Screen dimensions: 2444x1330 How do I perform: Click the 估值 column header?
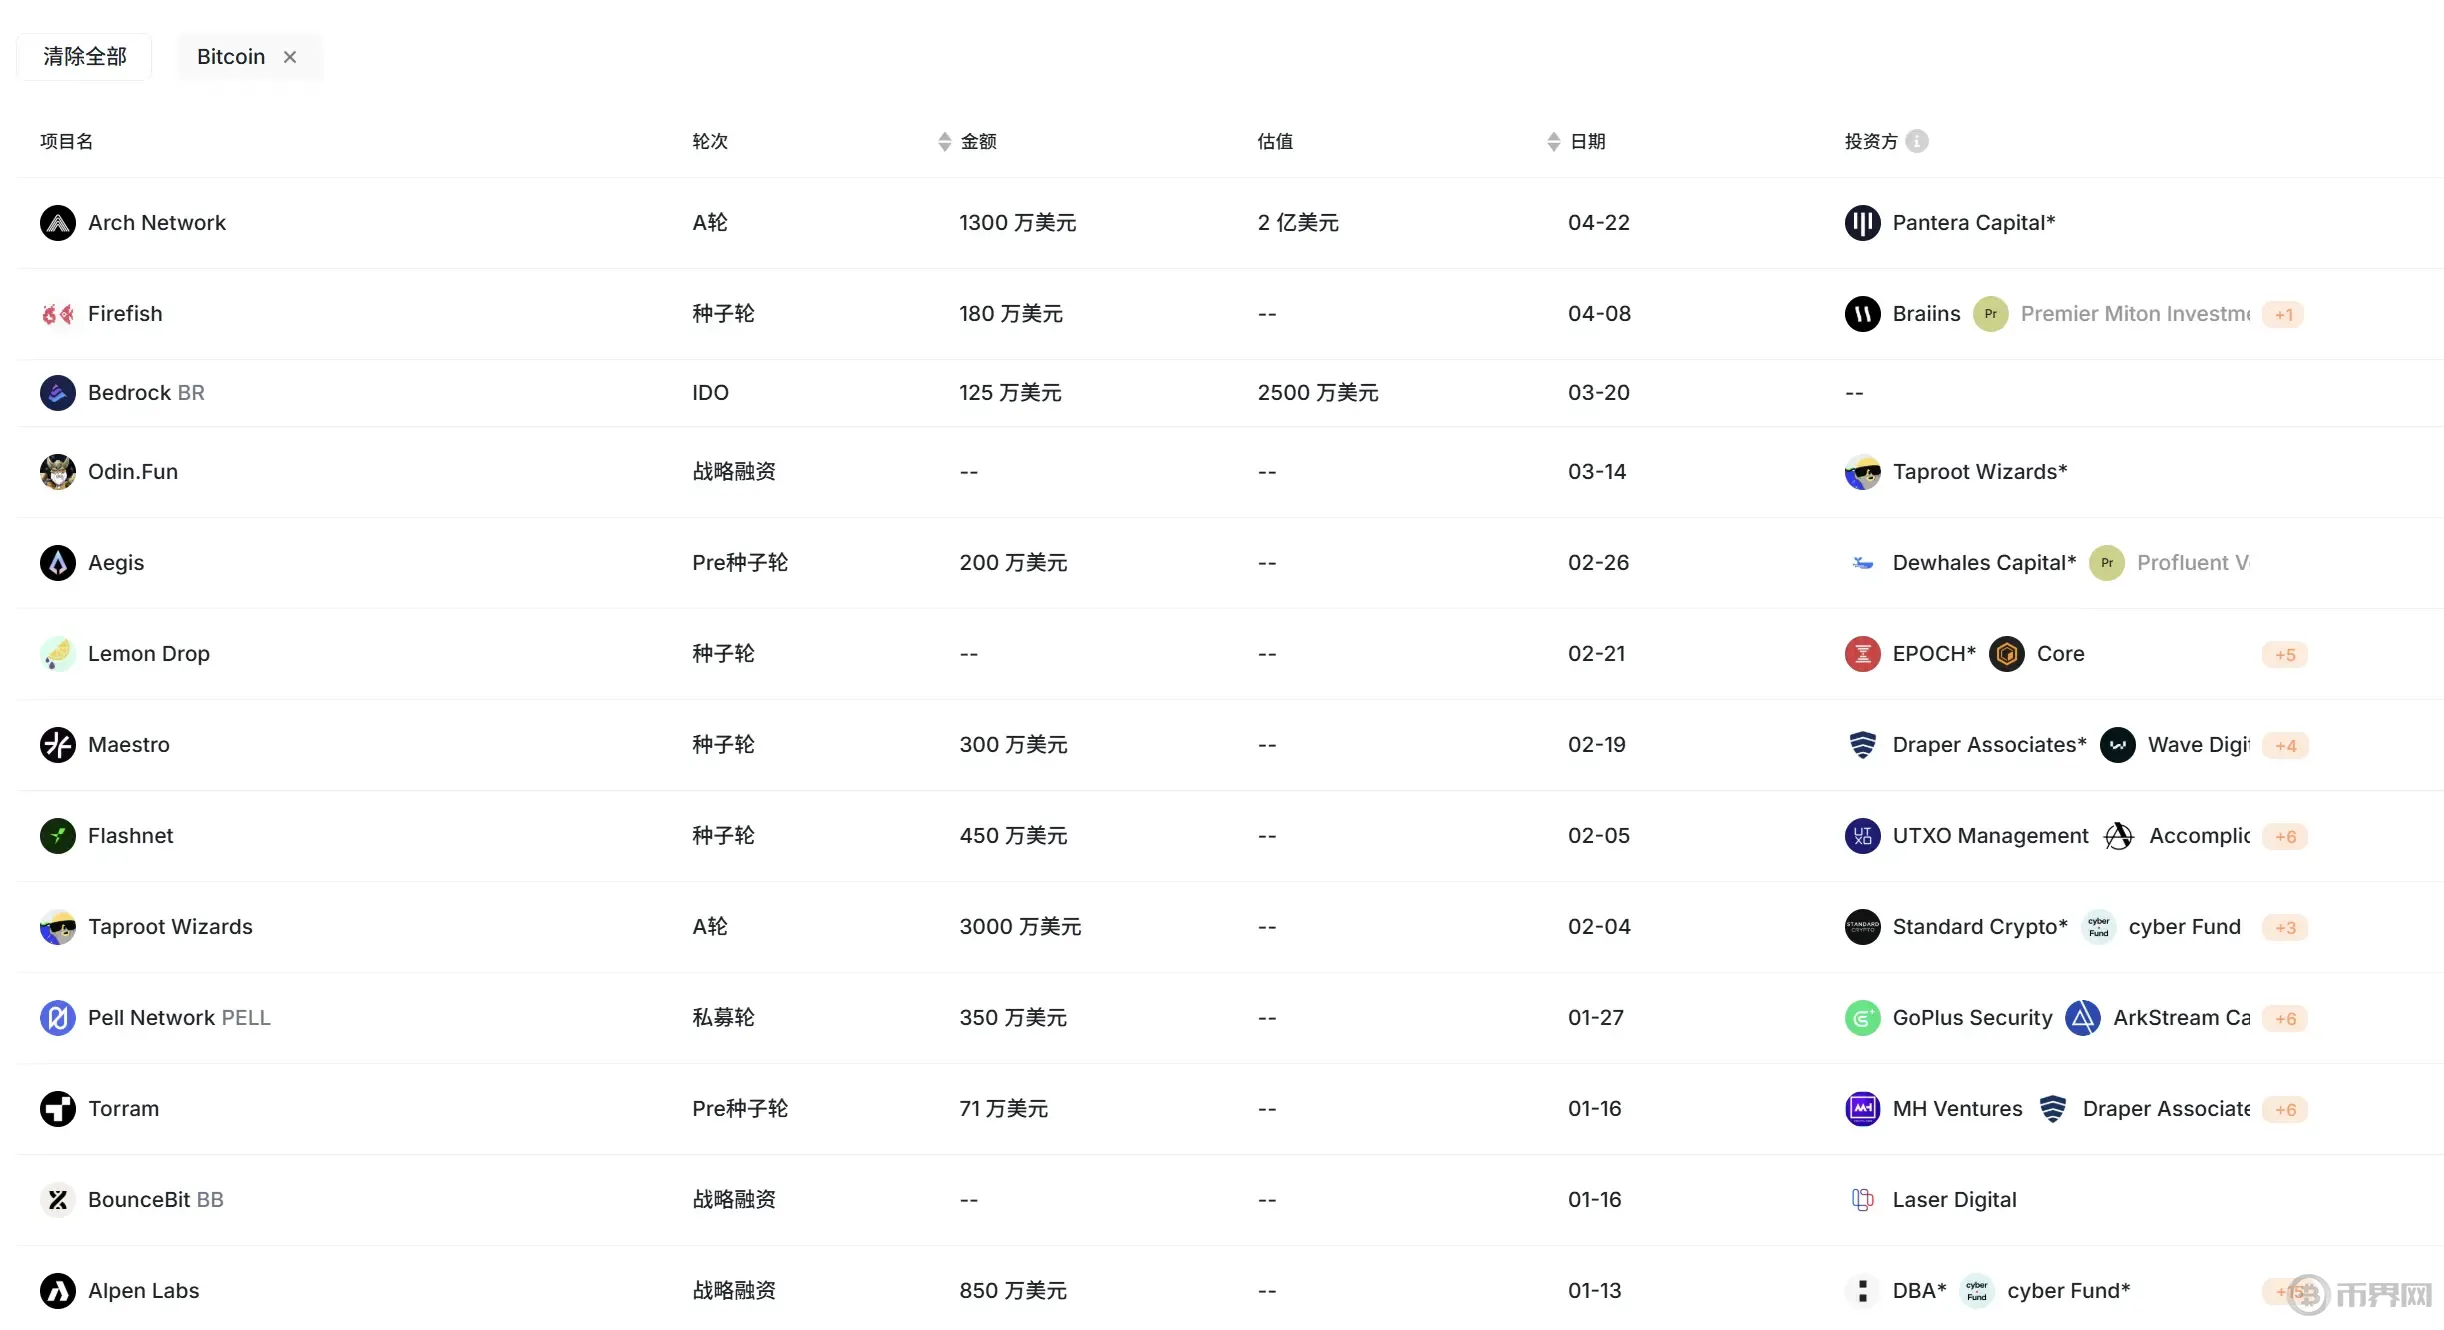1275,142
